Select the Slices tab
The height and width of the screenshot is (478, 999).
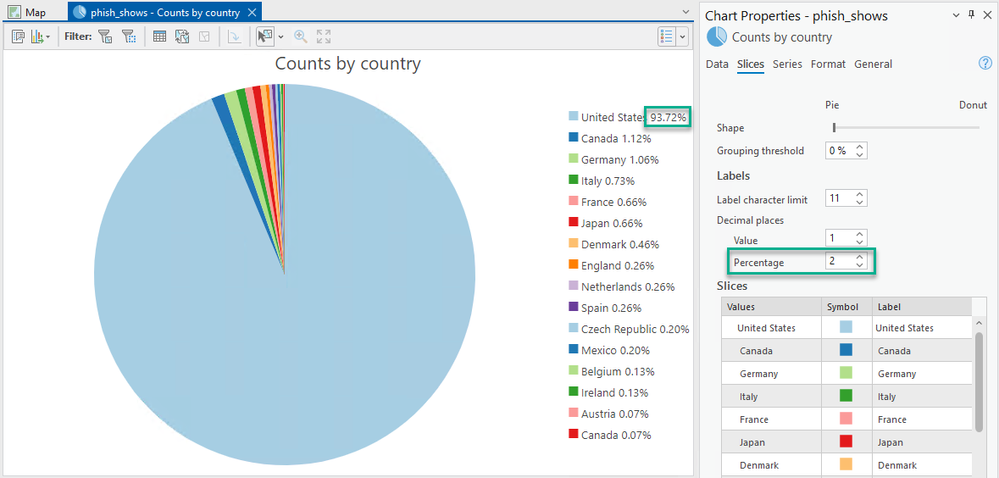point(751,64)
